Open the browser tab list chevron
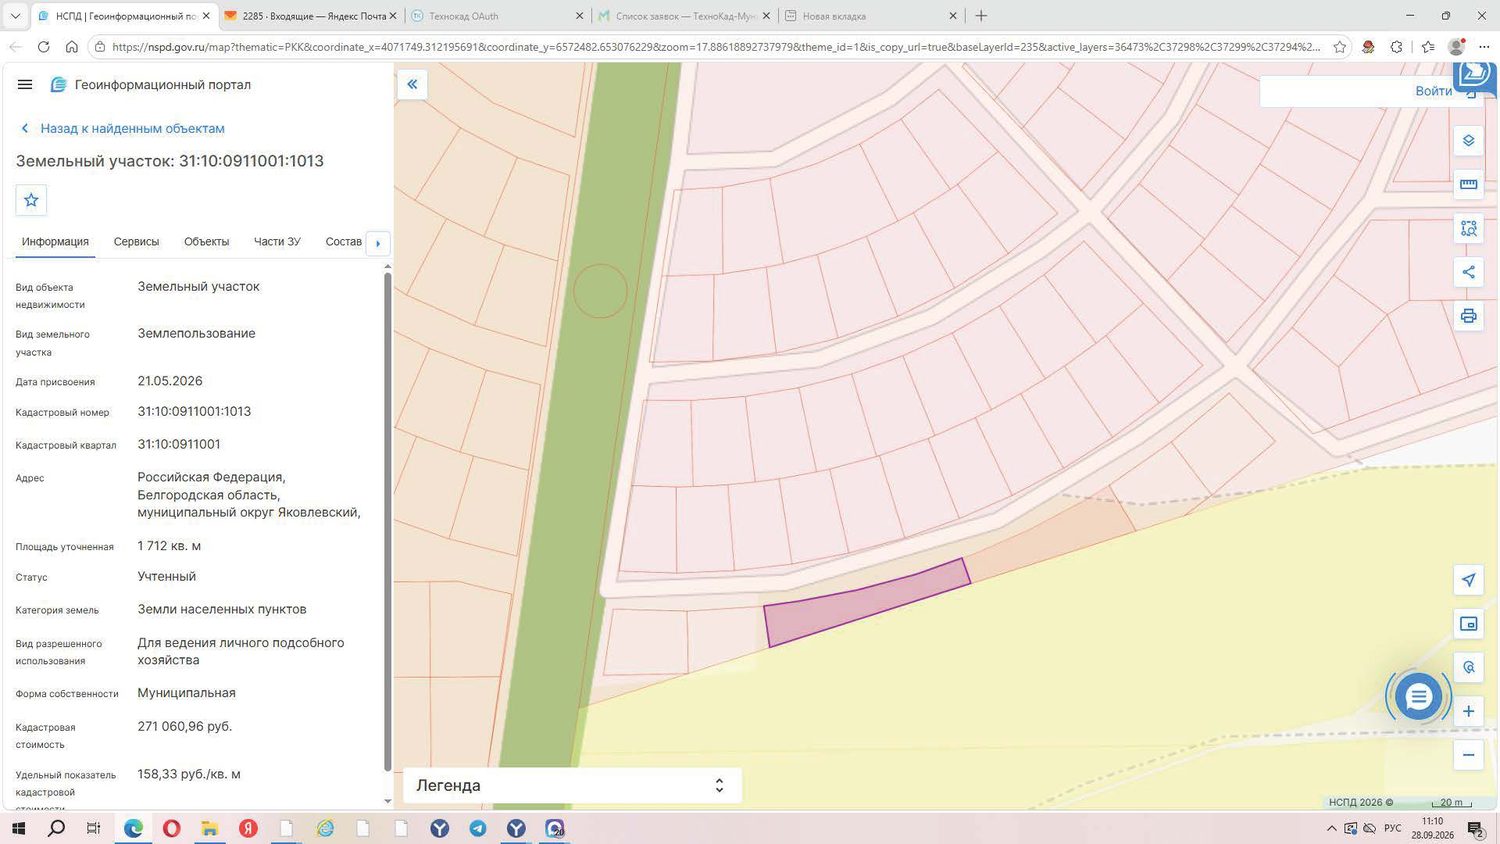1500x844 pixels. click(15, 16)
